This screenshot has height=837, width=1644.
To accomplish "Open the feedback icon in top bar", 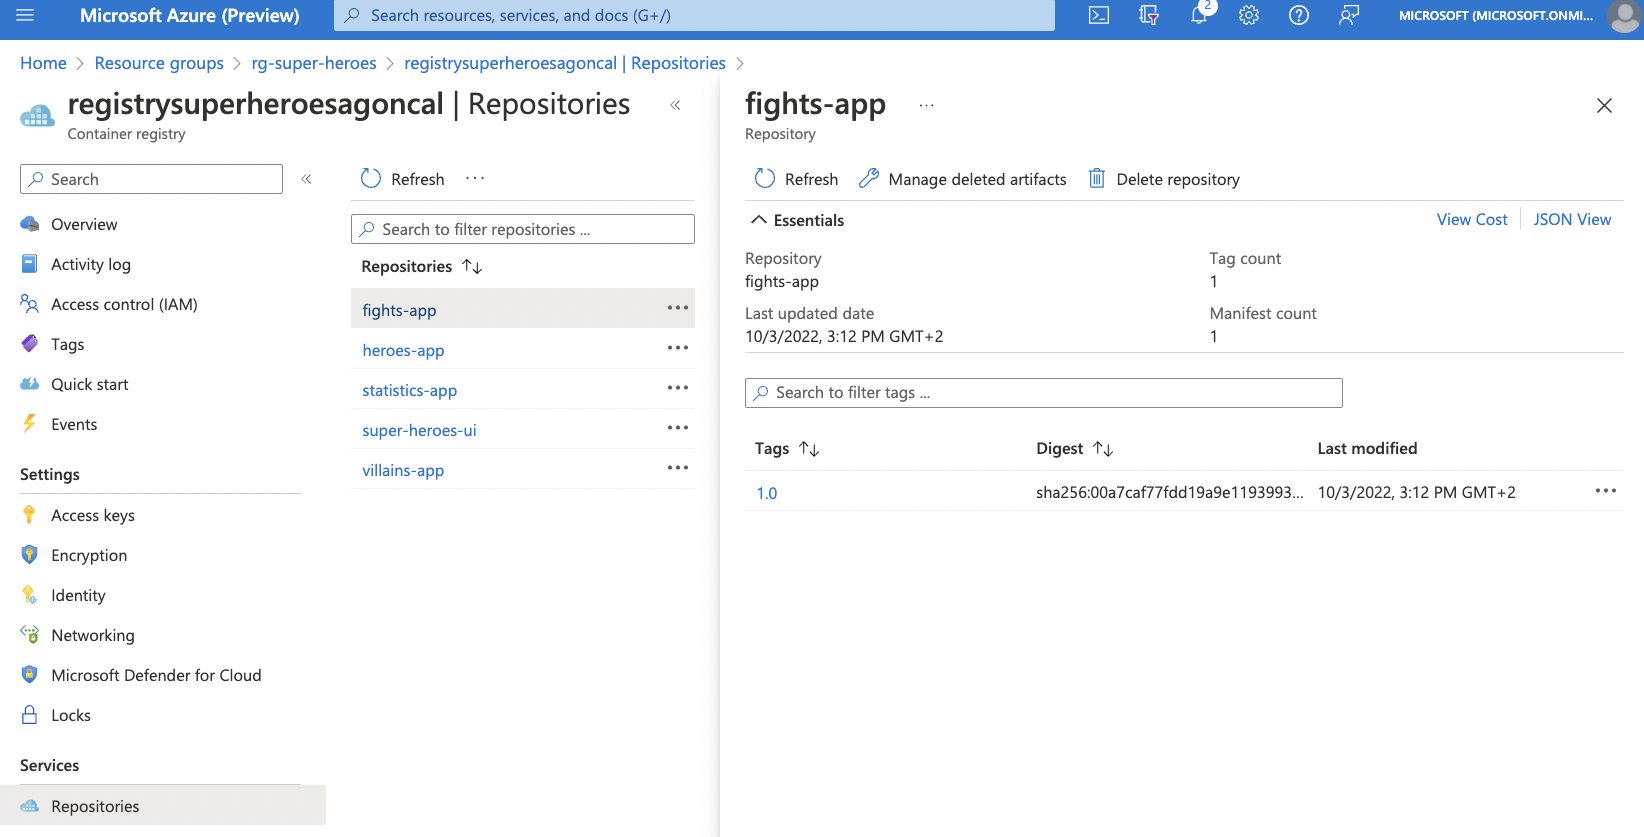I will tap(1349, 15).
